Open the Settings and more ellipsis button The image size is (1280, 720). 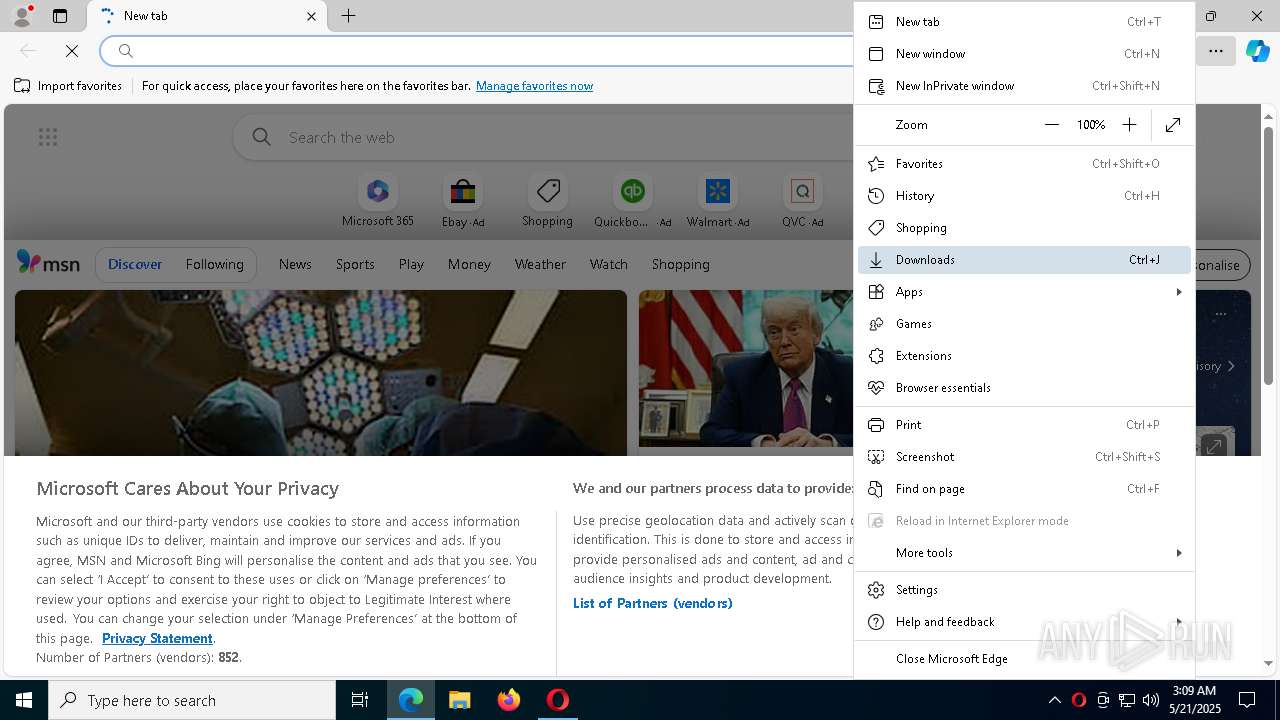(x=1216, y=51)
